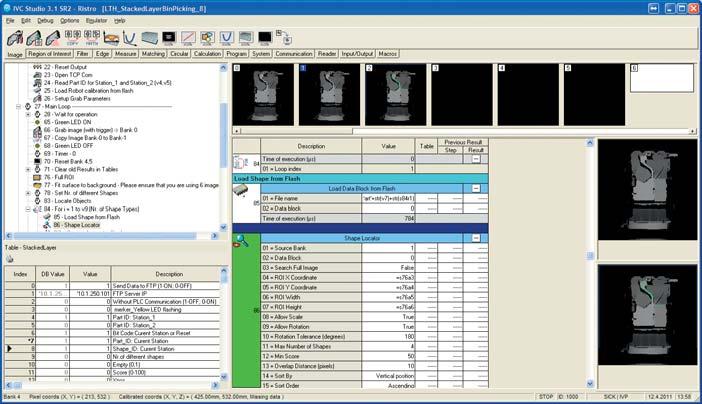Click the 'Shape_ID: Current Station' table row
The width and height of the screenshot is (702, 404).
[x=112, y=349]
